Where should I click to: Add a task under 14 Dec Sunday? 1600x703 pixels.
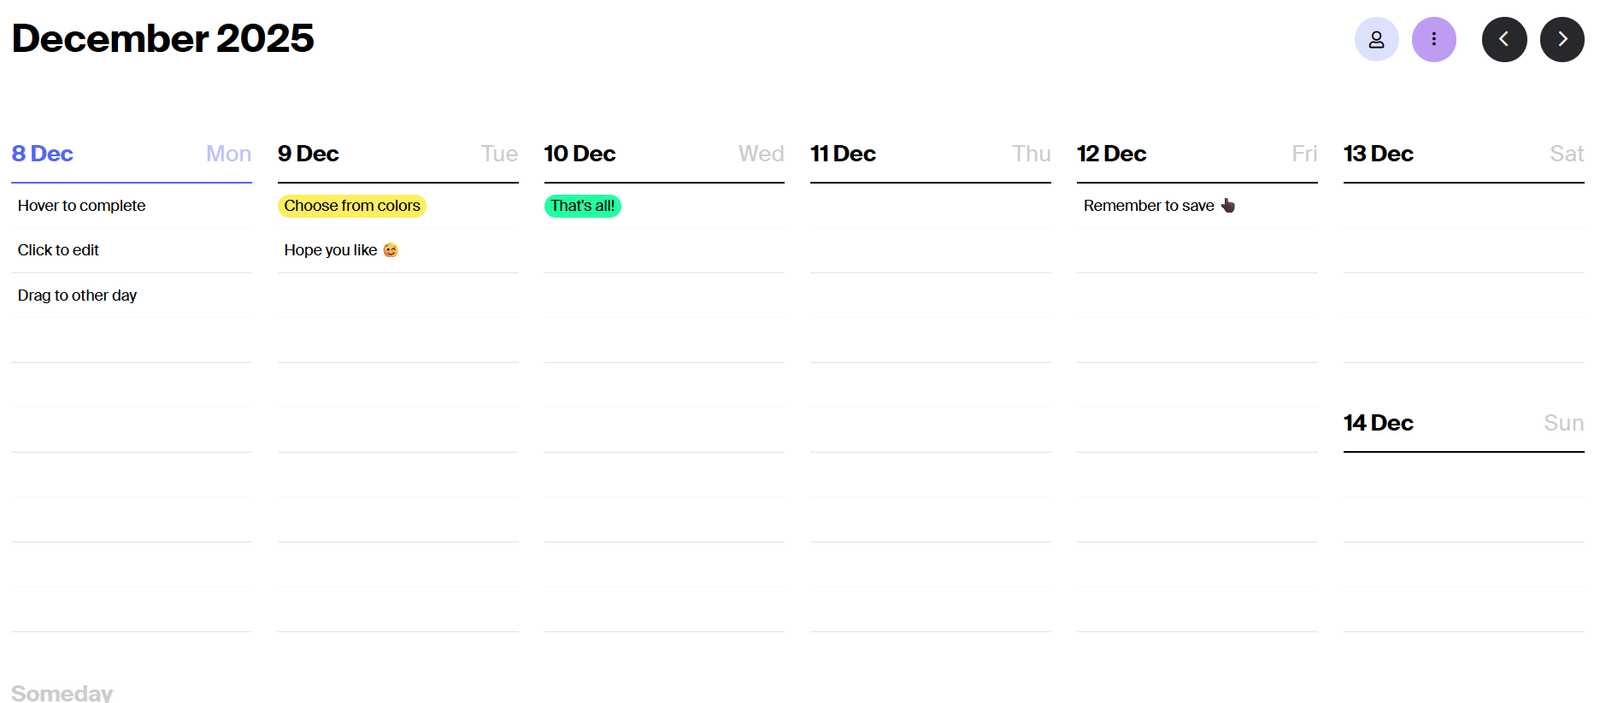(1463, 475)
